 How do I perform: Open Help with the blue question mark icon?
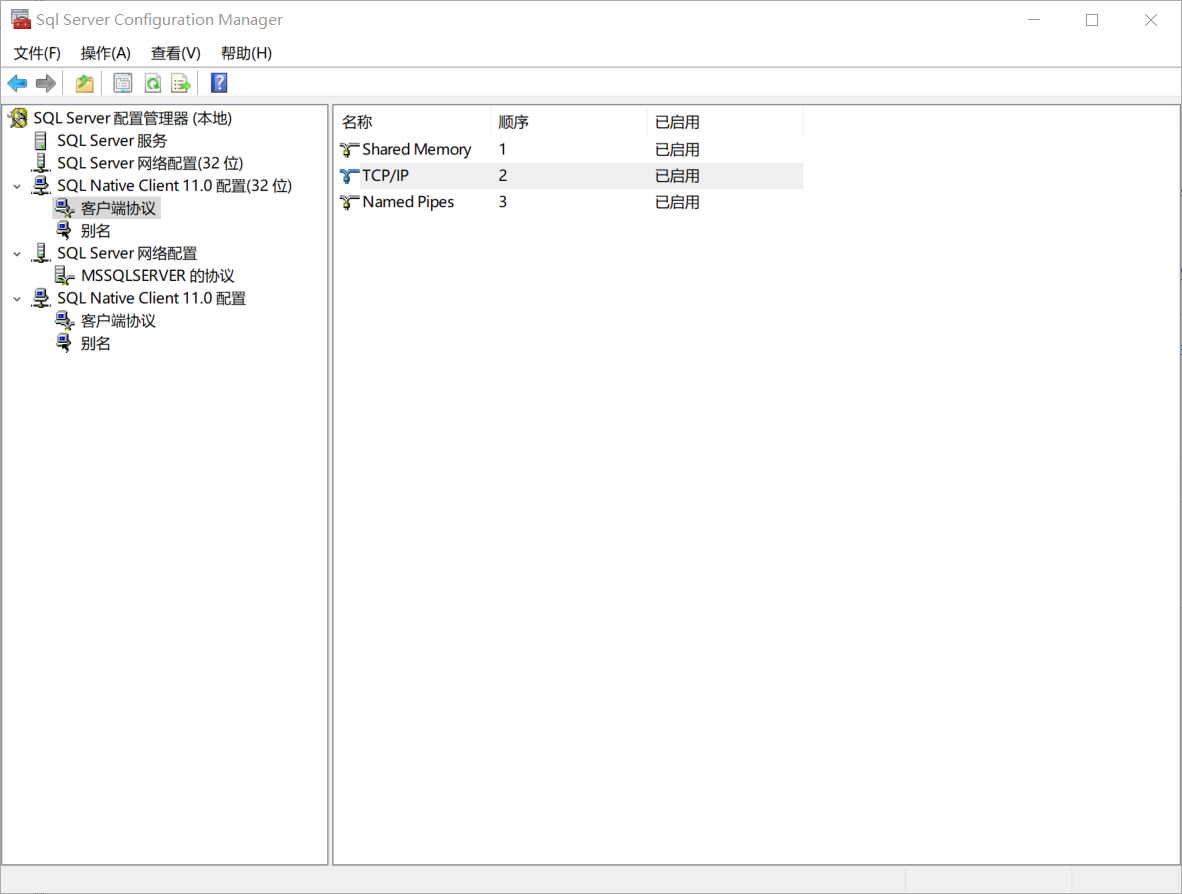click(219, 83)
